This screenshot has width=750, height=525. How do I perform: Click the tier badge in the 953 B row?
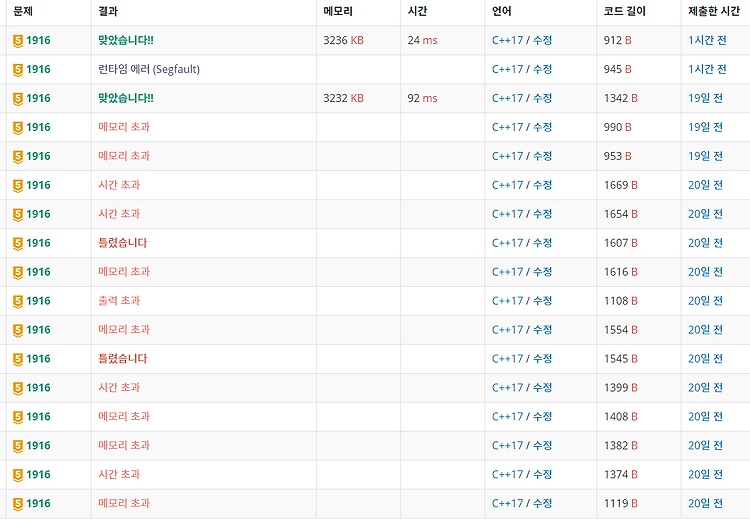(x=18, y=157)
